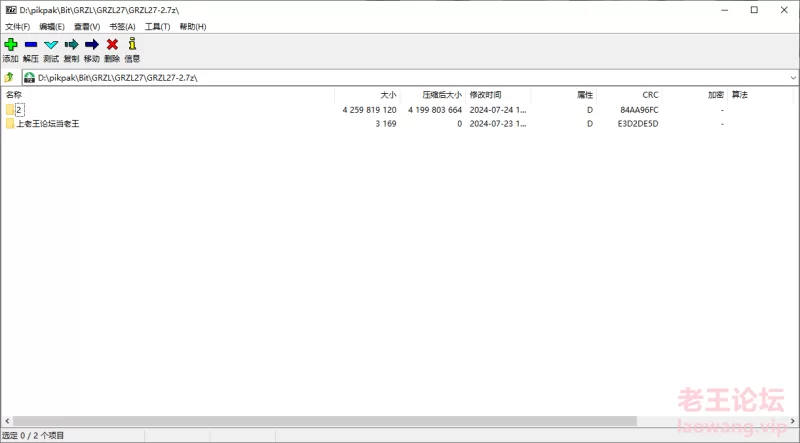
Task: Click the blue Extract (解压) toolbar icon
Action: [31, 44]
